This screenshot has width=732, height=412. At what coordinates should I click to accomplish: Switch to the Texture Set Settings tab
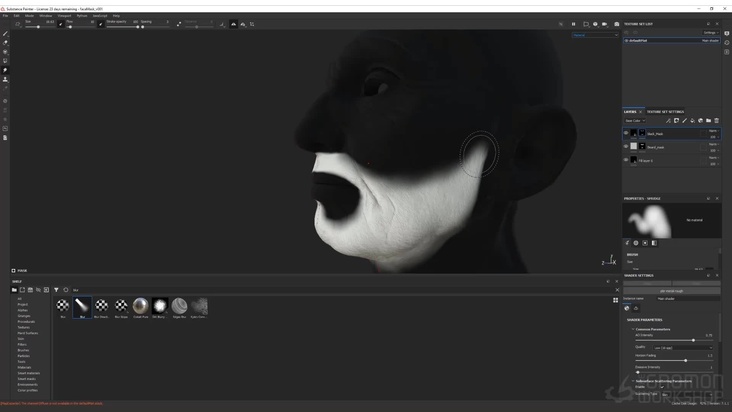tap(666, 112)
